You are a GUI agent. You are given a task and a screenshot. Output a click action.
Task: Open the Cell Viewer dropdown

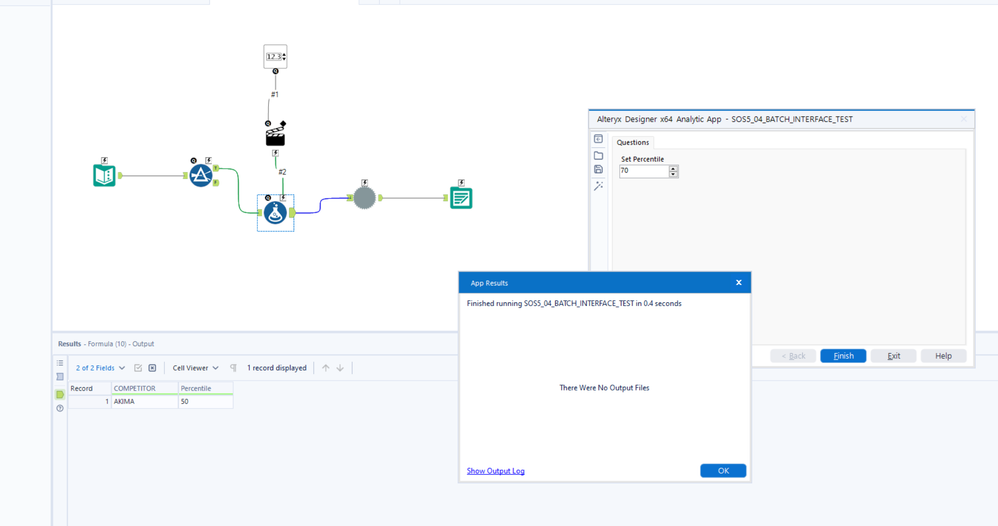click(x=195, y=368)
